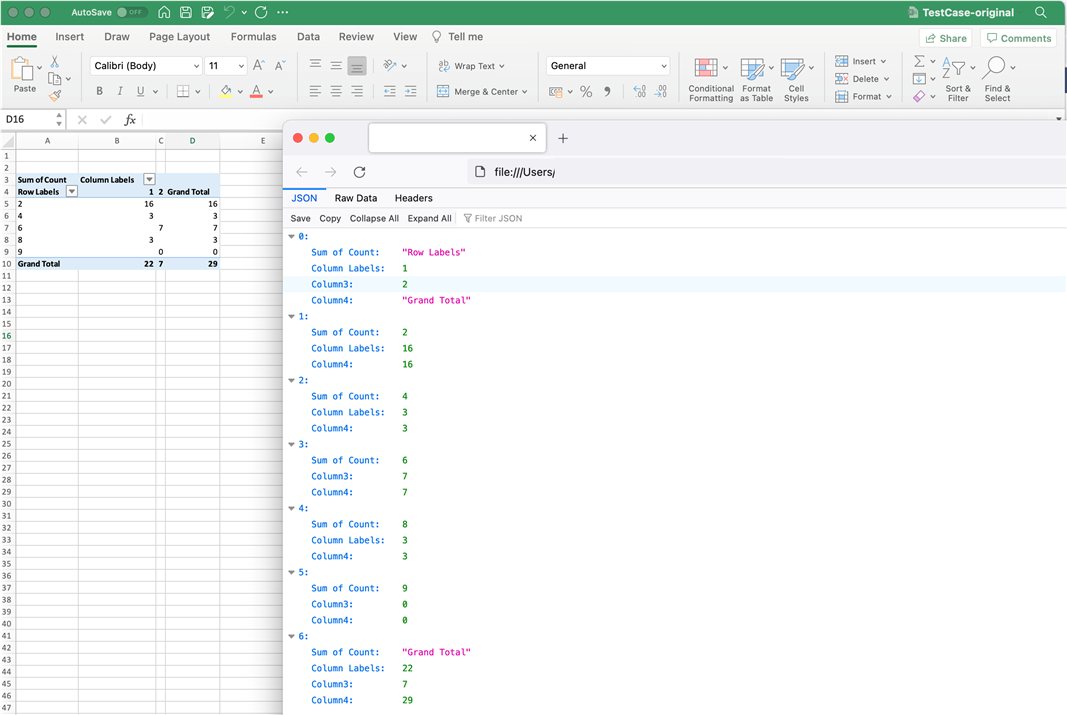This screenshot has width=1067, height=715.
Task: Collapse the JSON node labeled 3
Action: 293,443
